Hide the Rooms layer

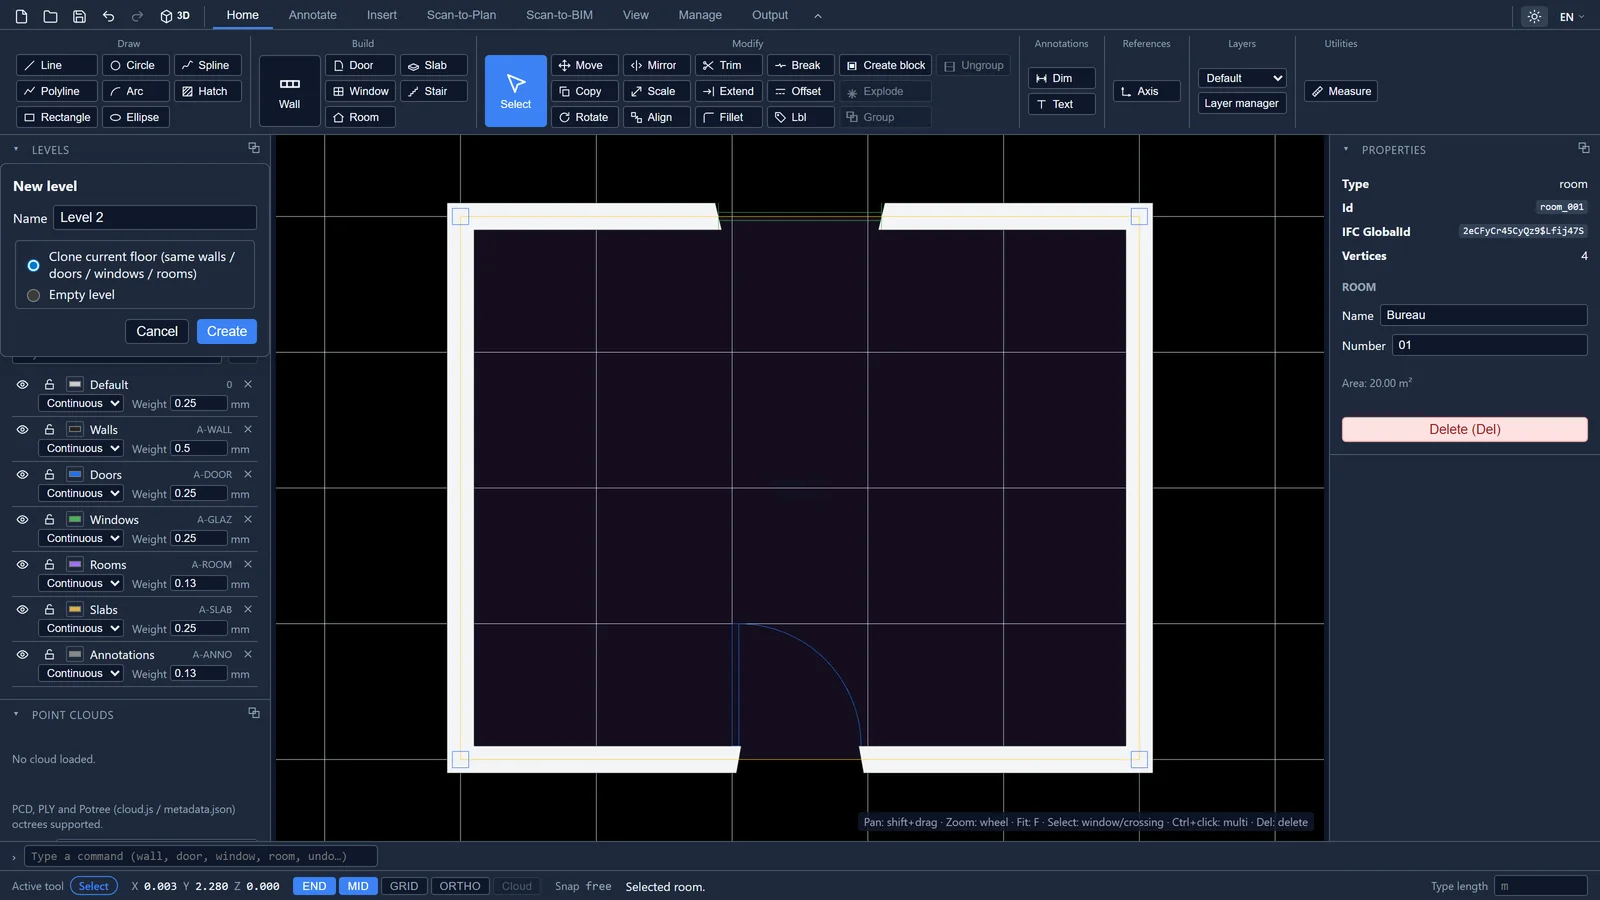tap(22, 564)
